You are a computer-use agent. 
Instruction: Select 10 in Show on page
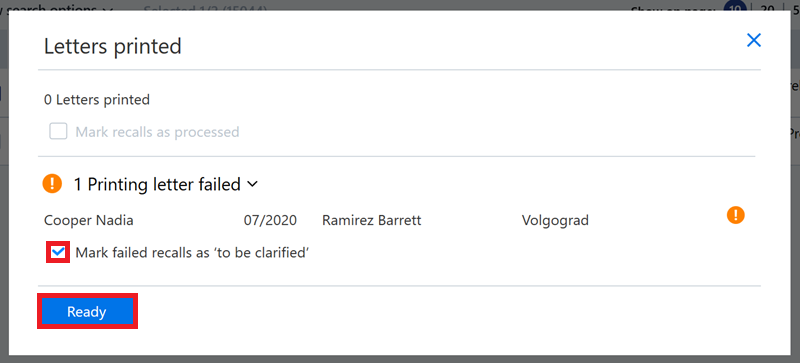734,5
